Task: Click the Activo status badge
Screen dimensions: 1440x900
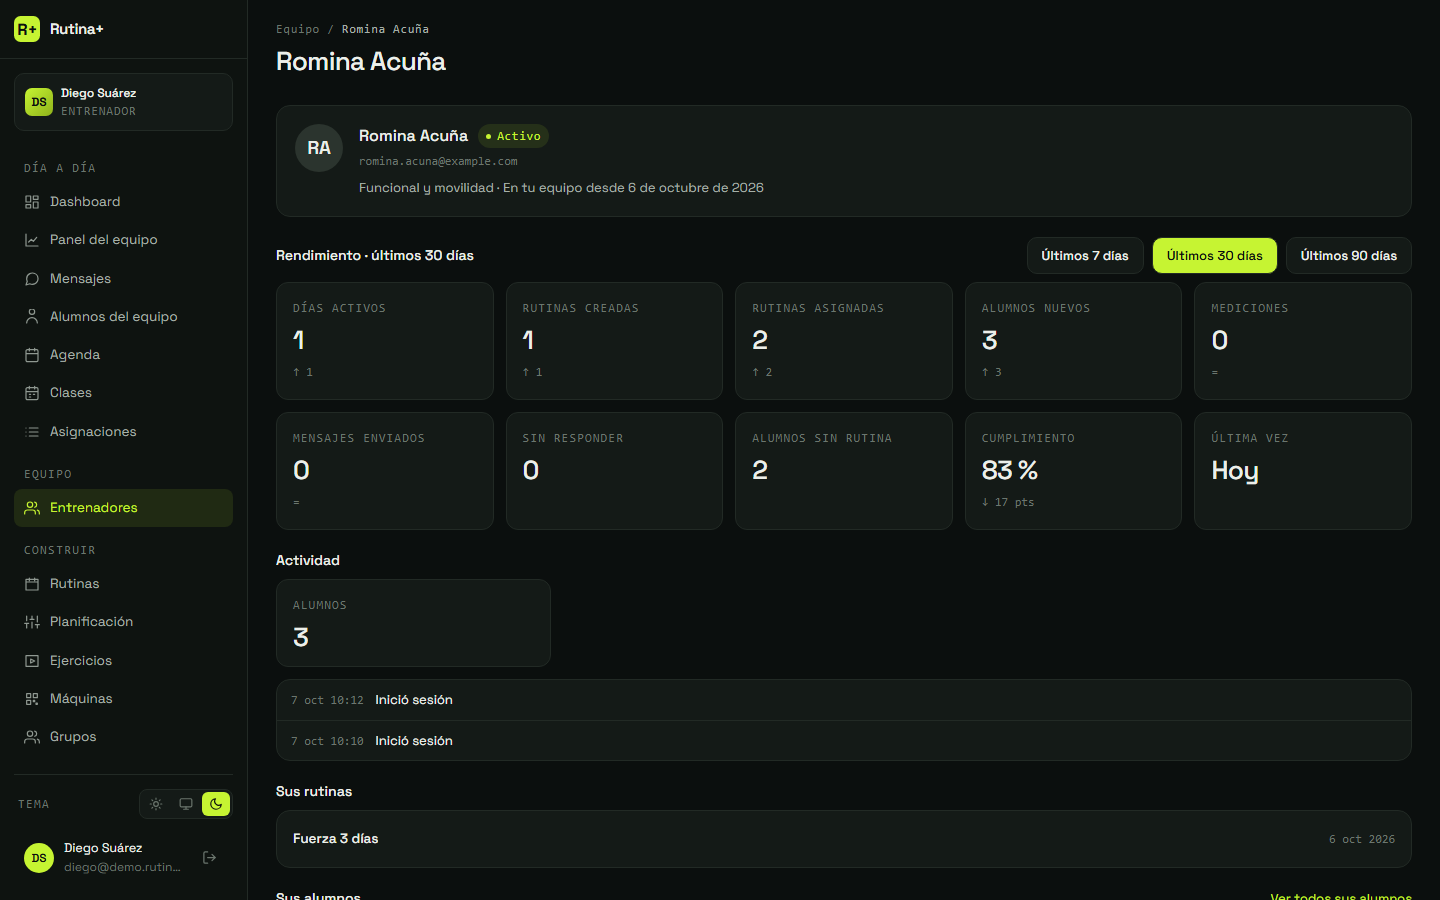Action: pyautogui.click(x=513, y=136)
